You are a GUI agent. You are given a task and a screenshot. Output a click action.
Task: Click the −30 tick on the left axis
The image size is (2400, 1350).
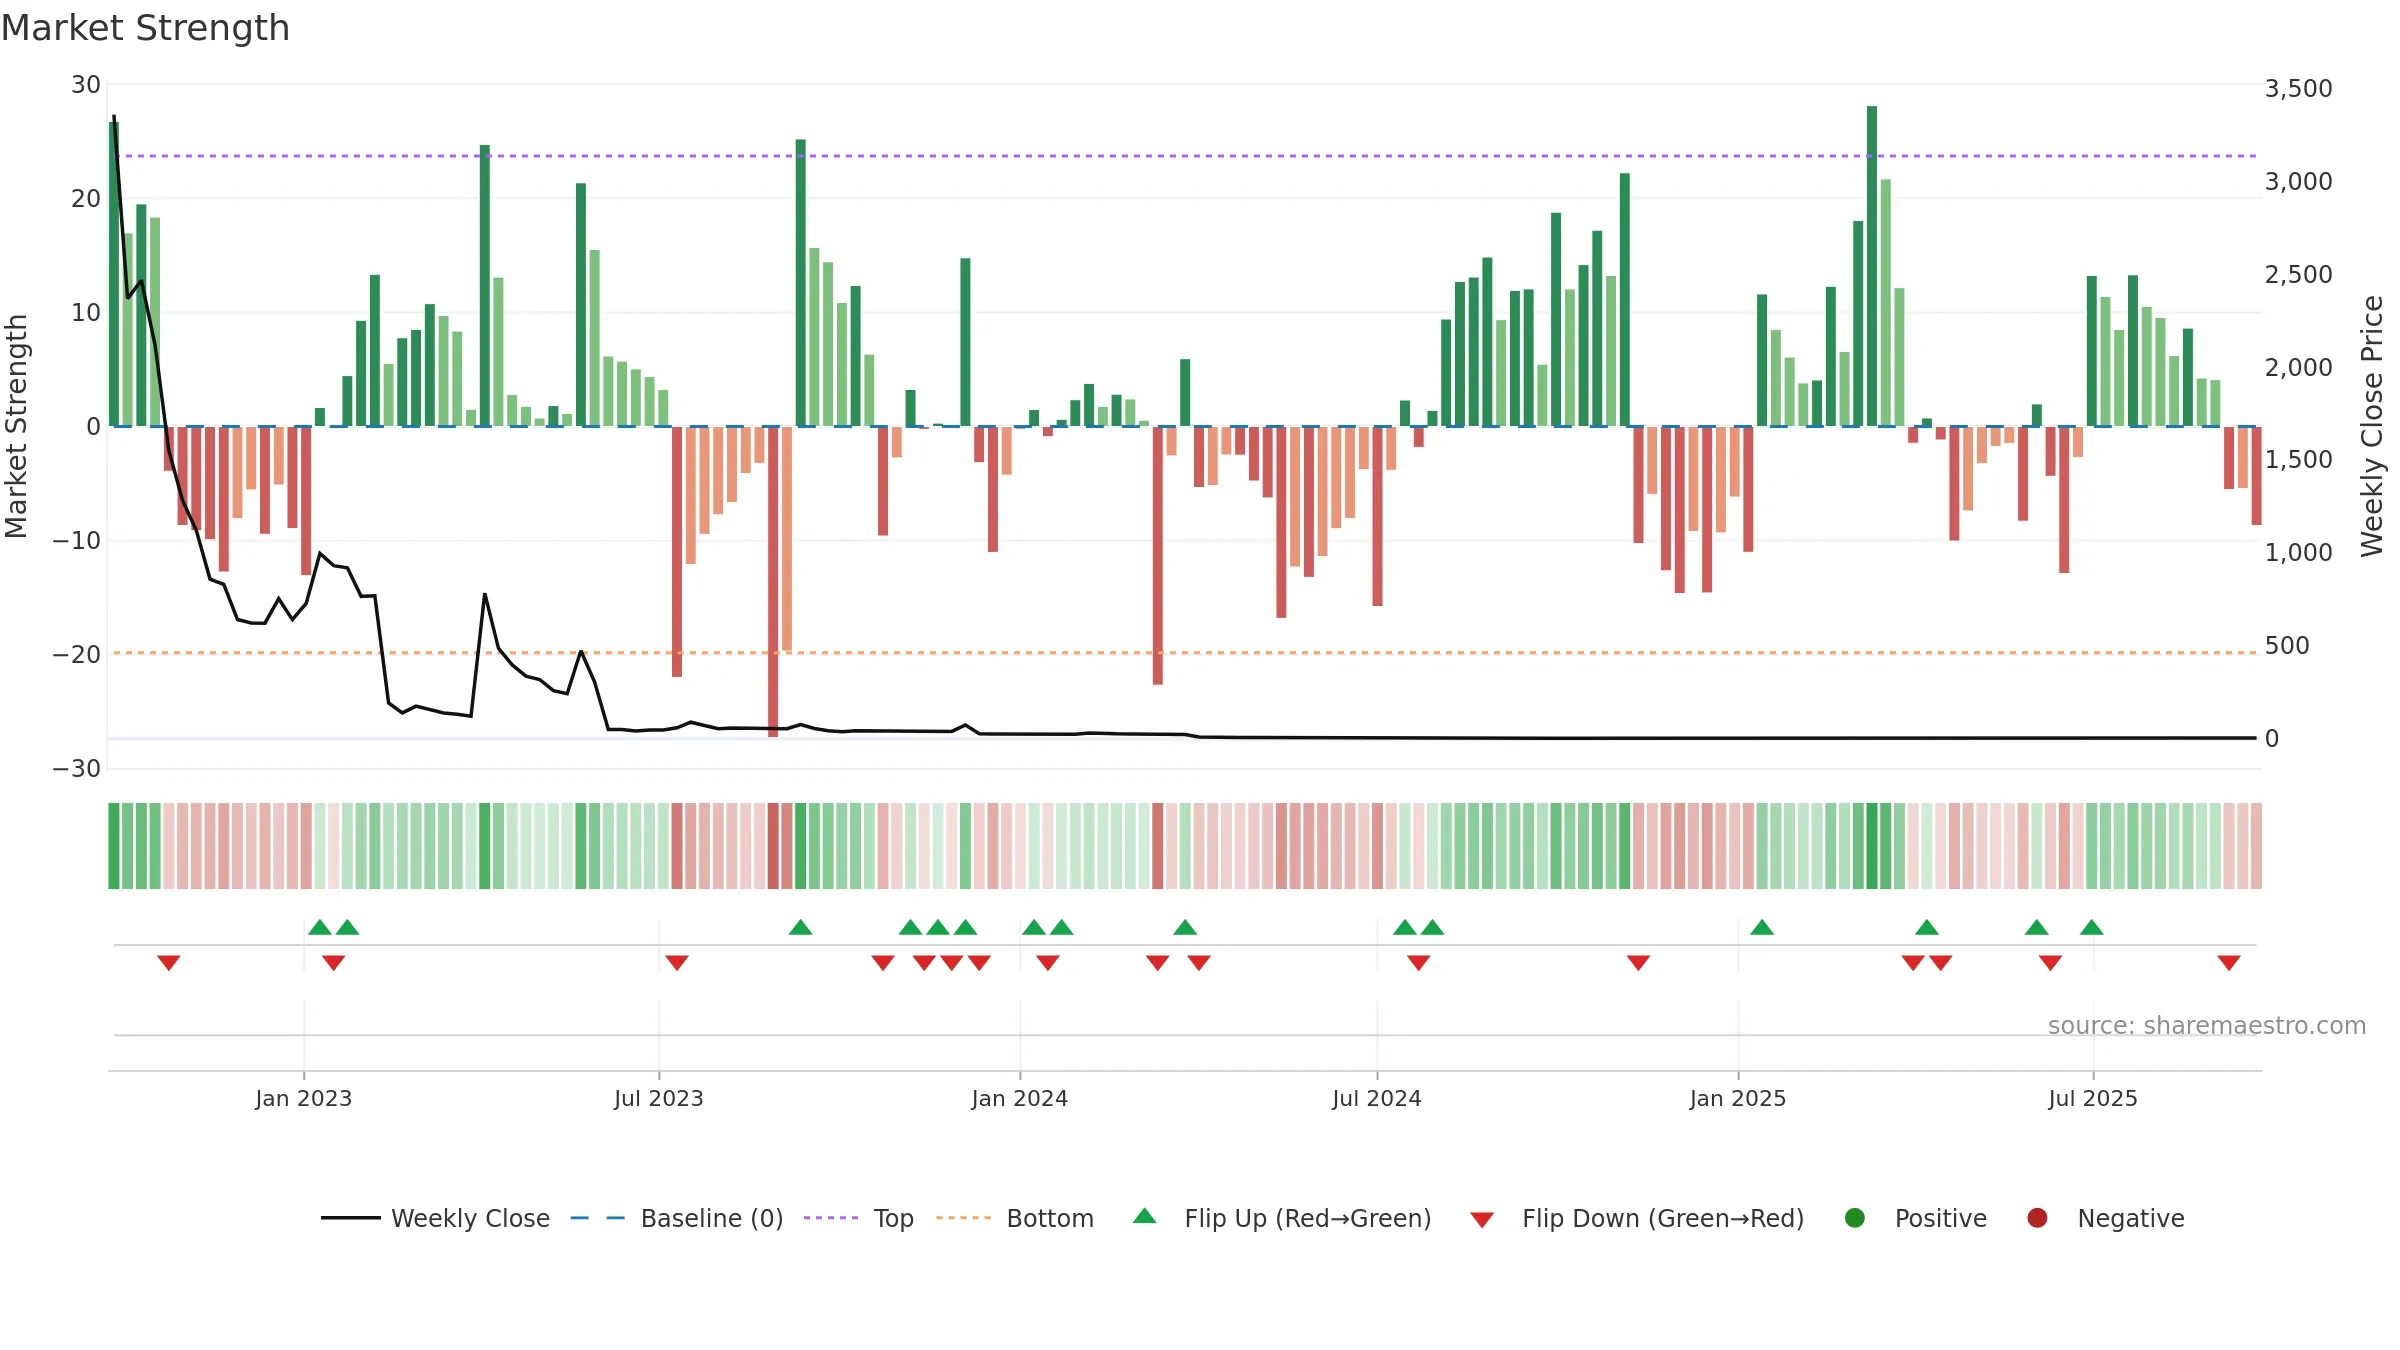77,769
